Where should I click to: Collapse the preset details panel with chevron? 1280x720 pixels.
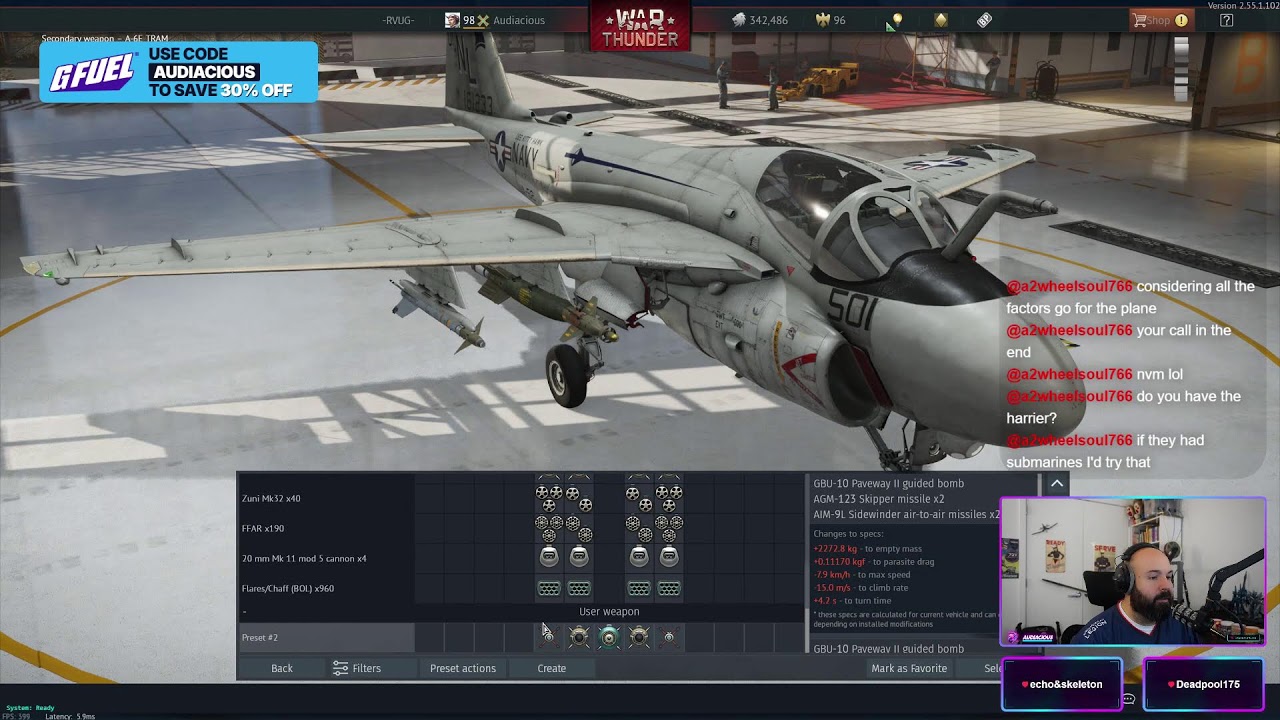tap(1057, 484)
